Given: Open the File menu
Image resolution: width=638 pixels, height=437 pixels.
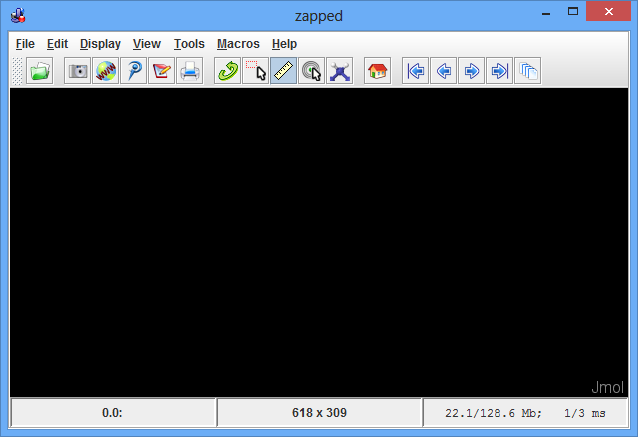Looking at the screenshot, I should 25,44.
